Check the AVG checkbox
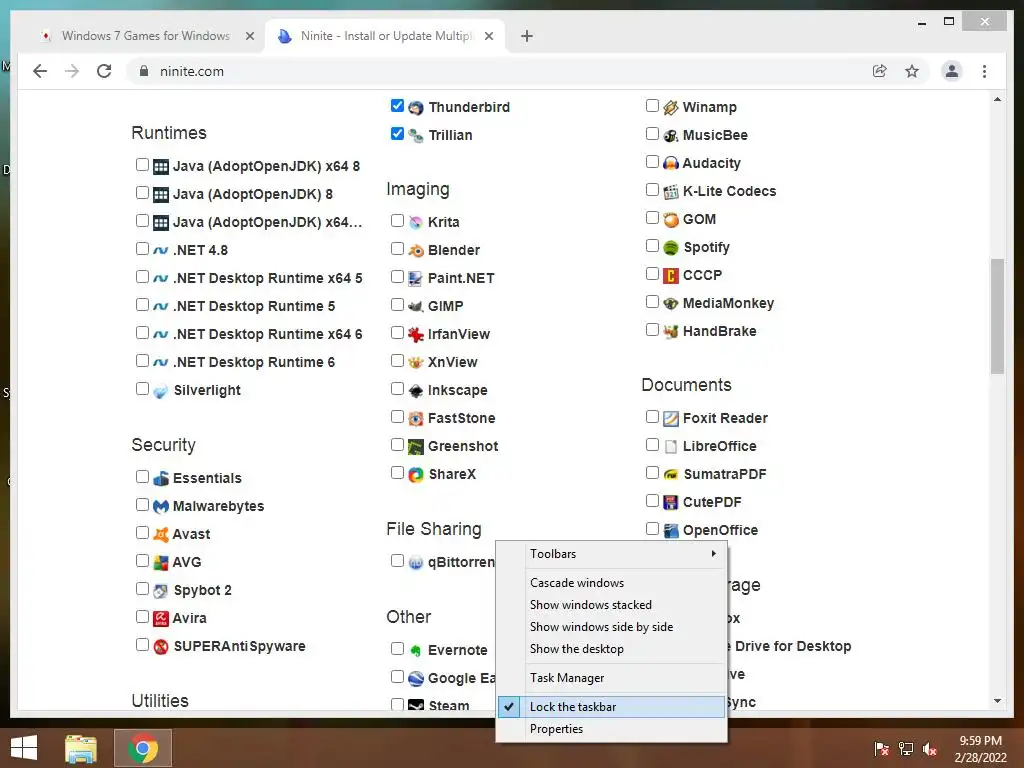The image size is (1024, 768). [x=142, y=560]
